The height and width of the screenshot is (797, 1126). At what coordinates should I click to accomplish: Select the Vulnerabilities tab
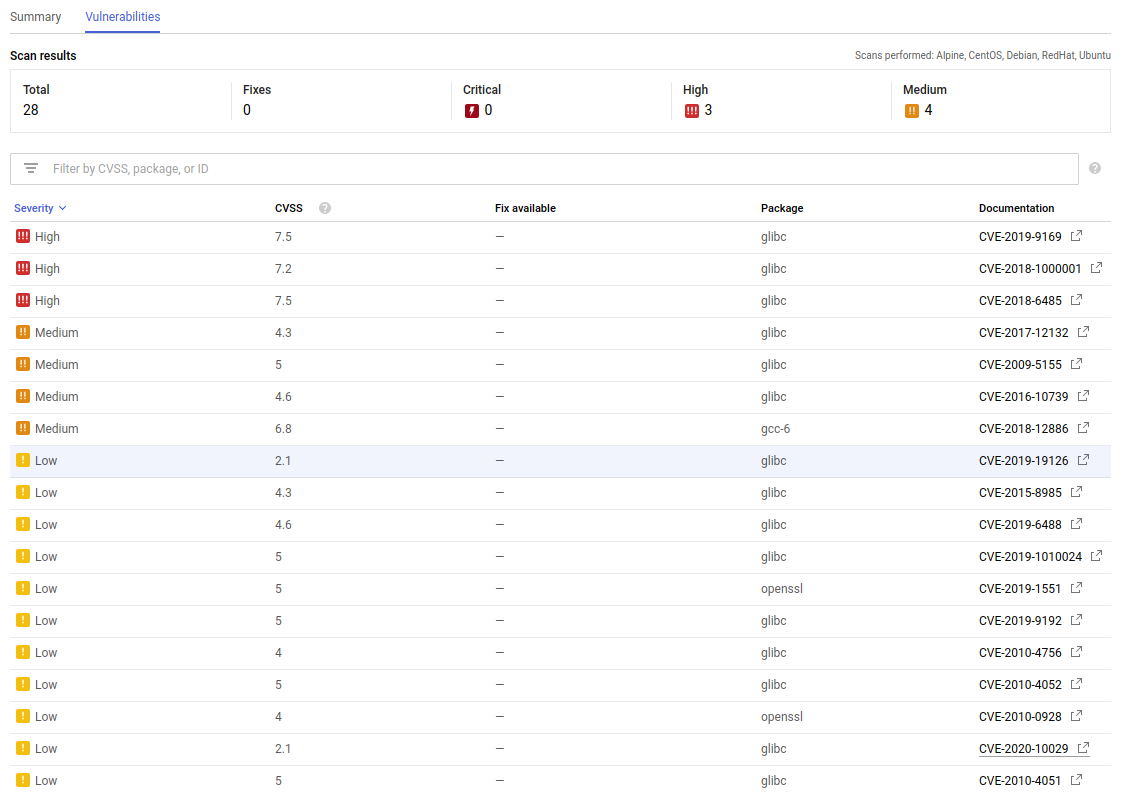coord(122,17)
